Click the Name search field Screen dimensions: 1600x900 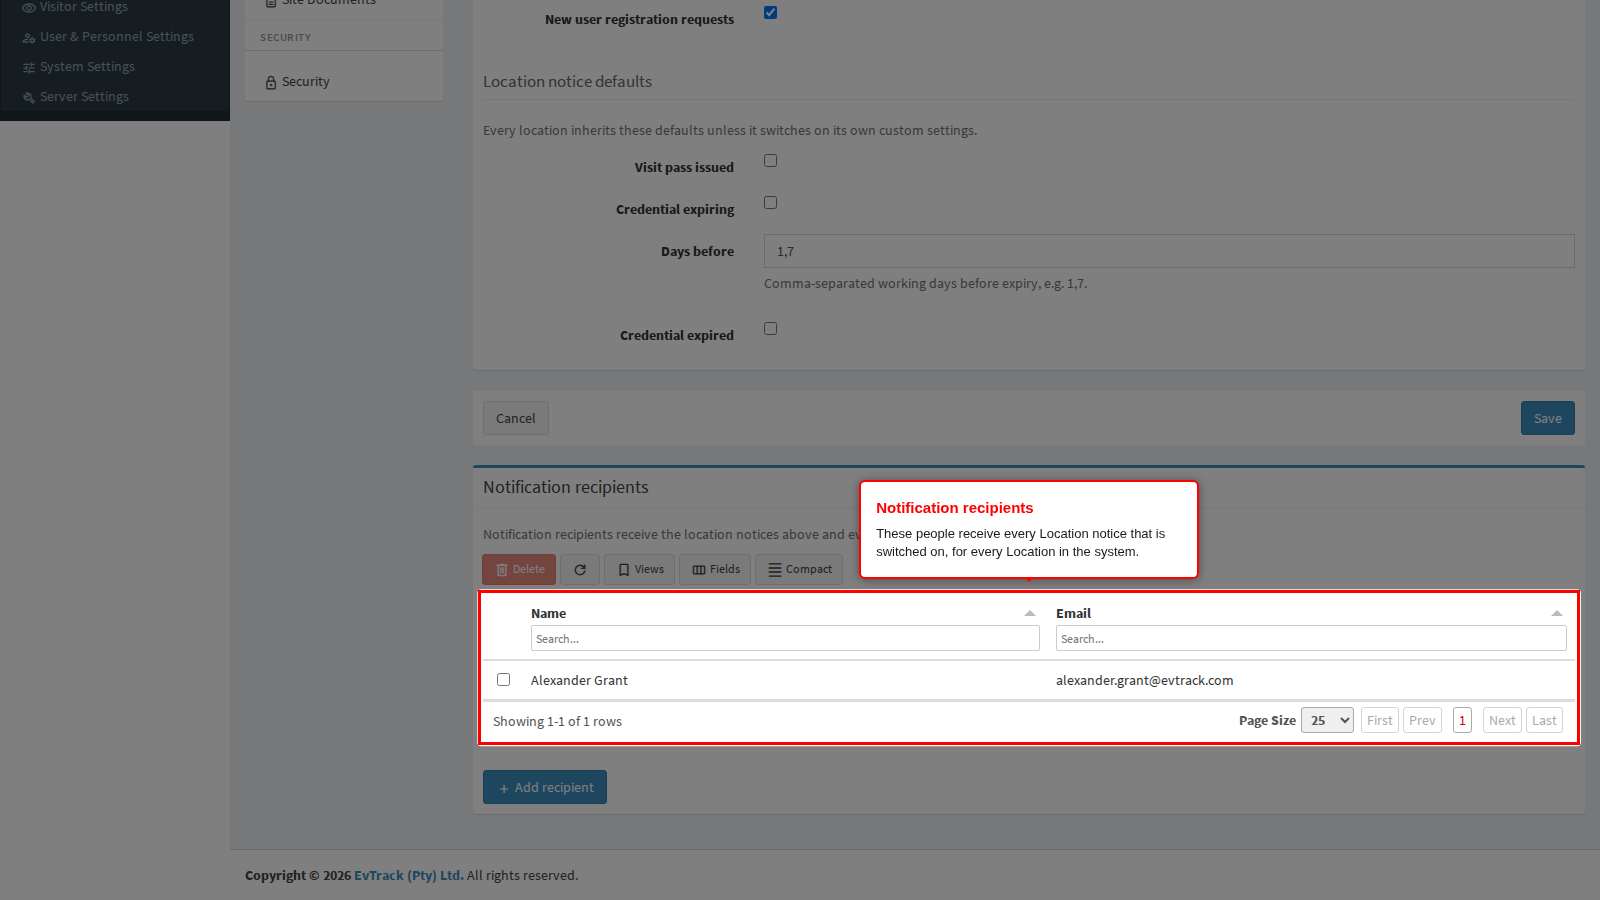pos(785,638)
